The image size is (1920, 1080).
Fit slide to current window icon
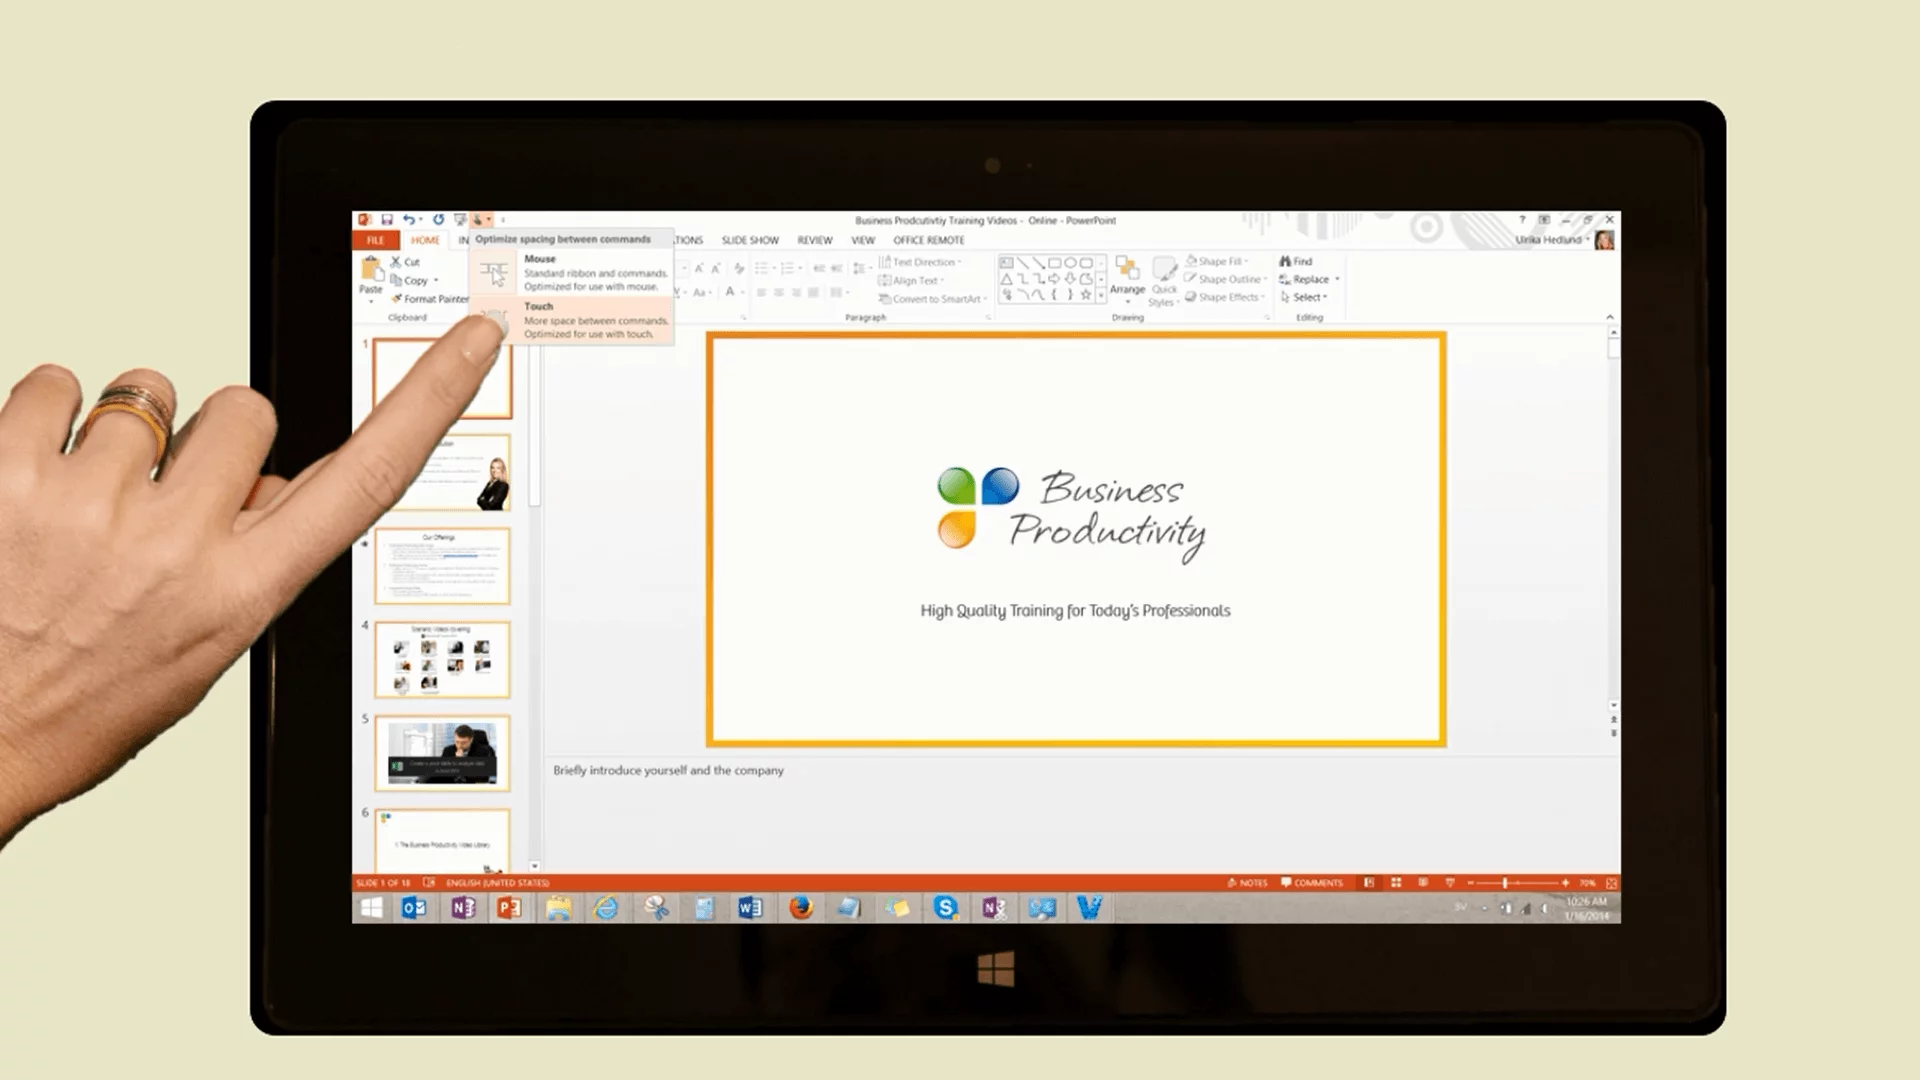click(1611, 883)
